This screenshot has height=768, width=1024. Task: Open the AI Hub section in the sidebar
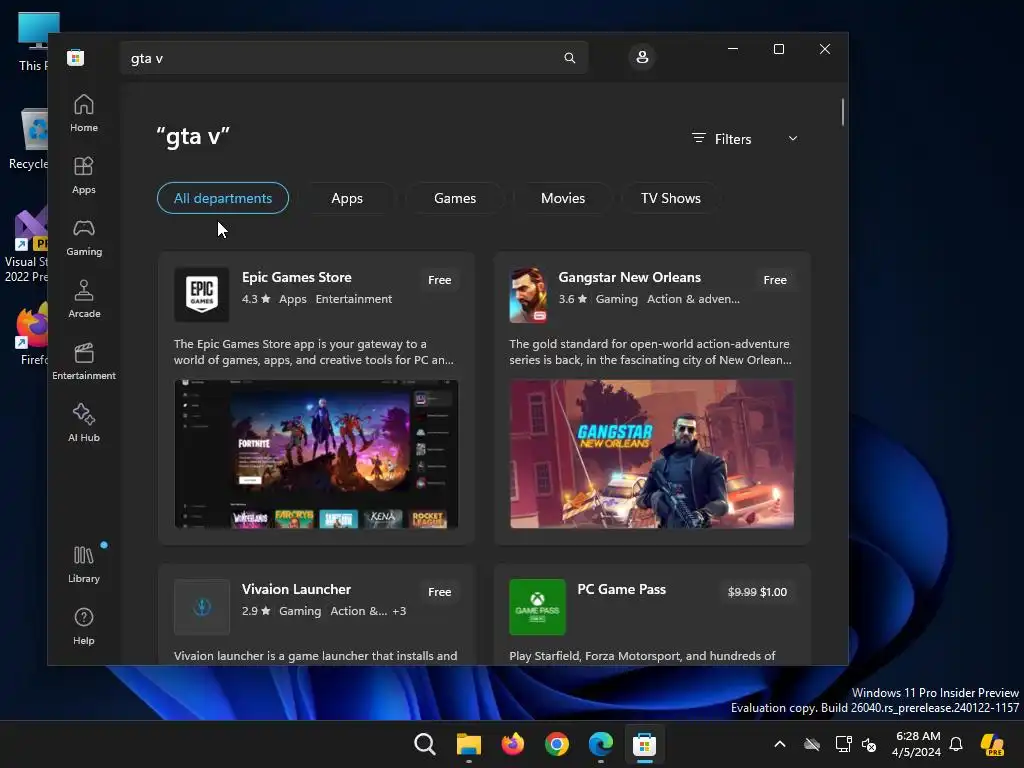(84, 424)
